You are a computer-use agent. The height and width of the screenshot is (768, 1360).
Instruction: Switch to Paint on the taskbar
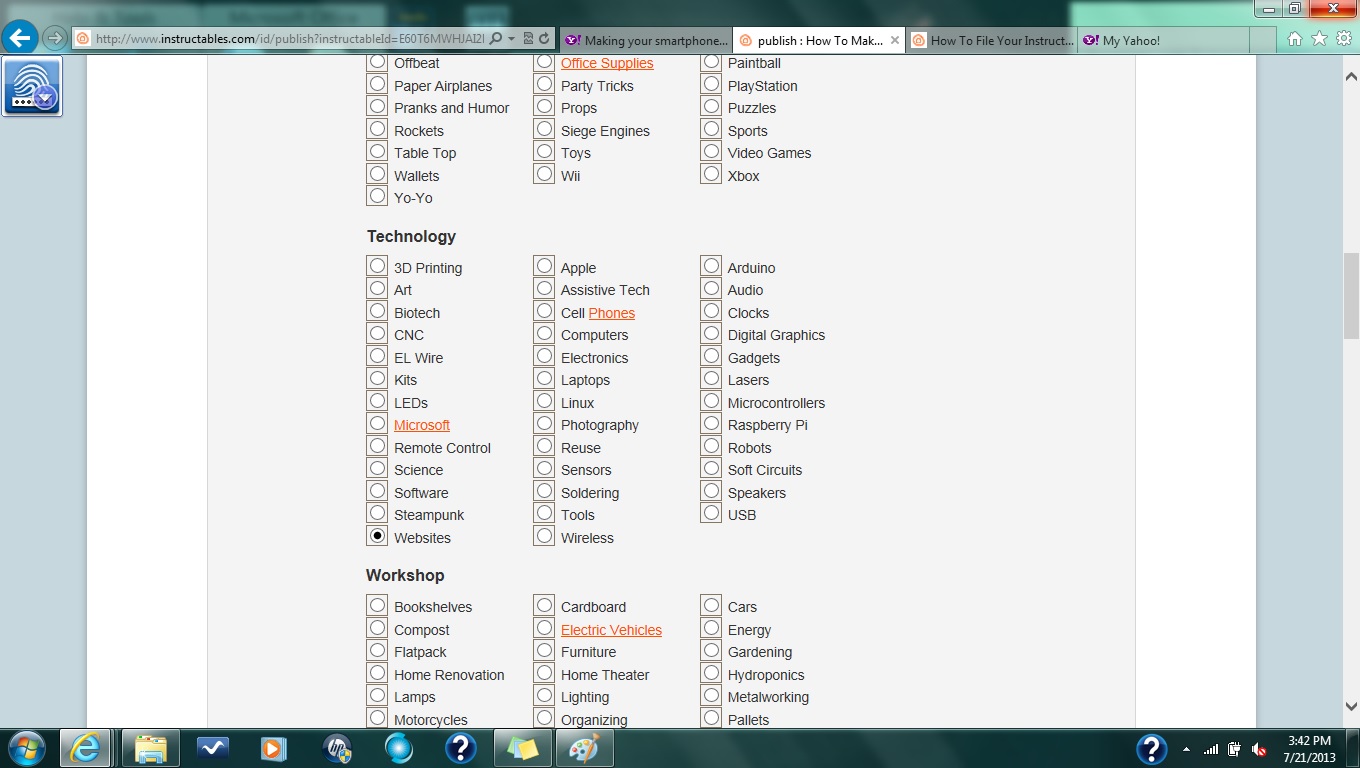coord(584,748)
